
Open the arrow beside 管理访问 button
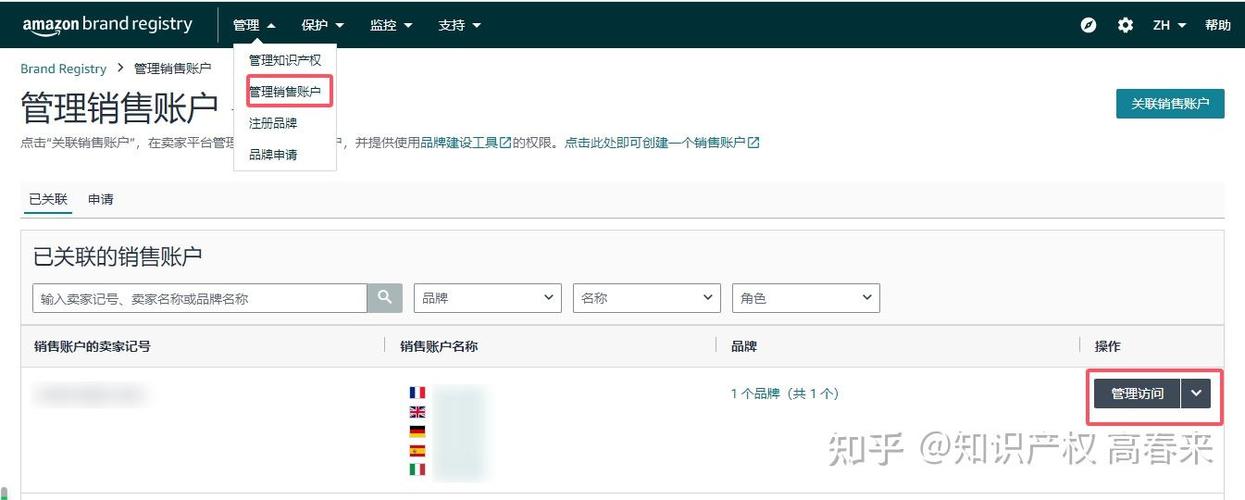[1197, 393]
